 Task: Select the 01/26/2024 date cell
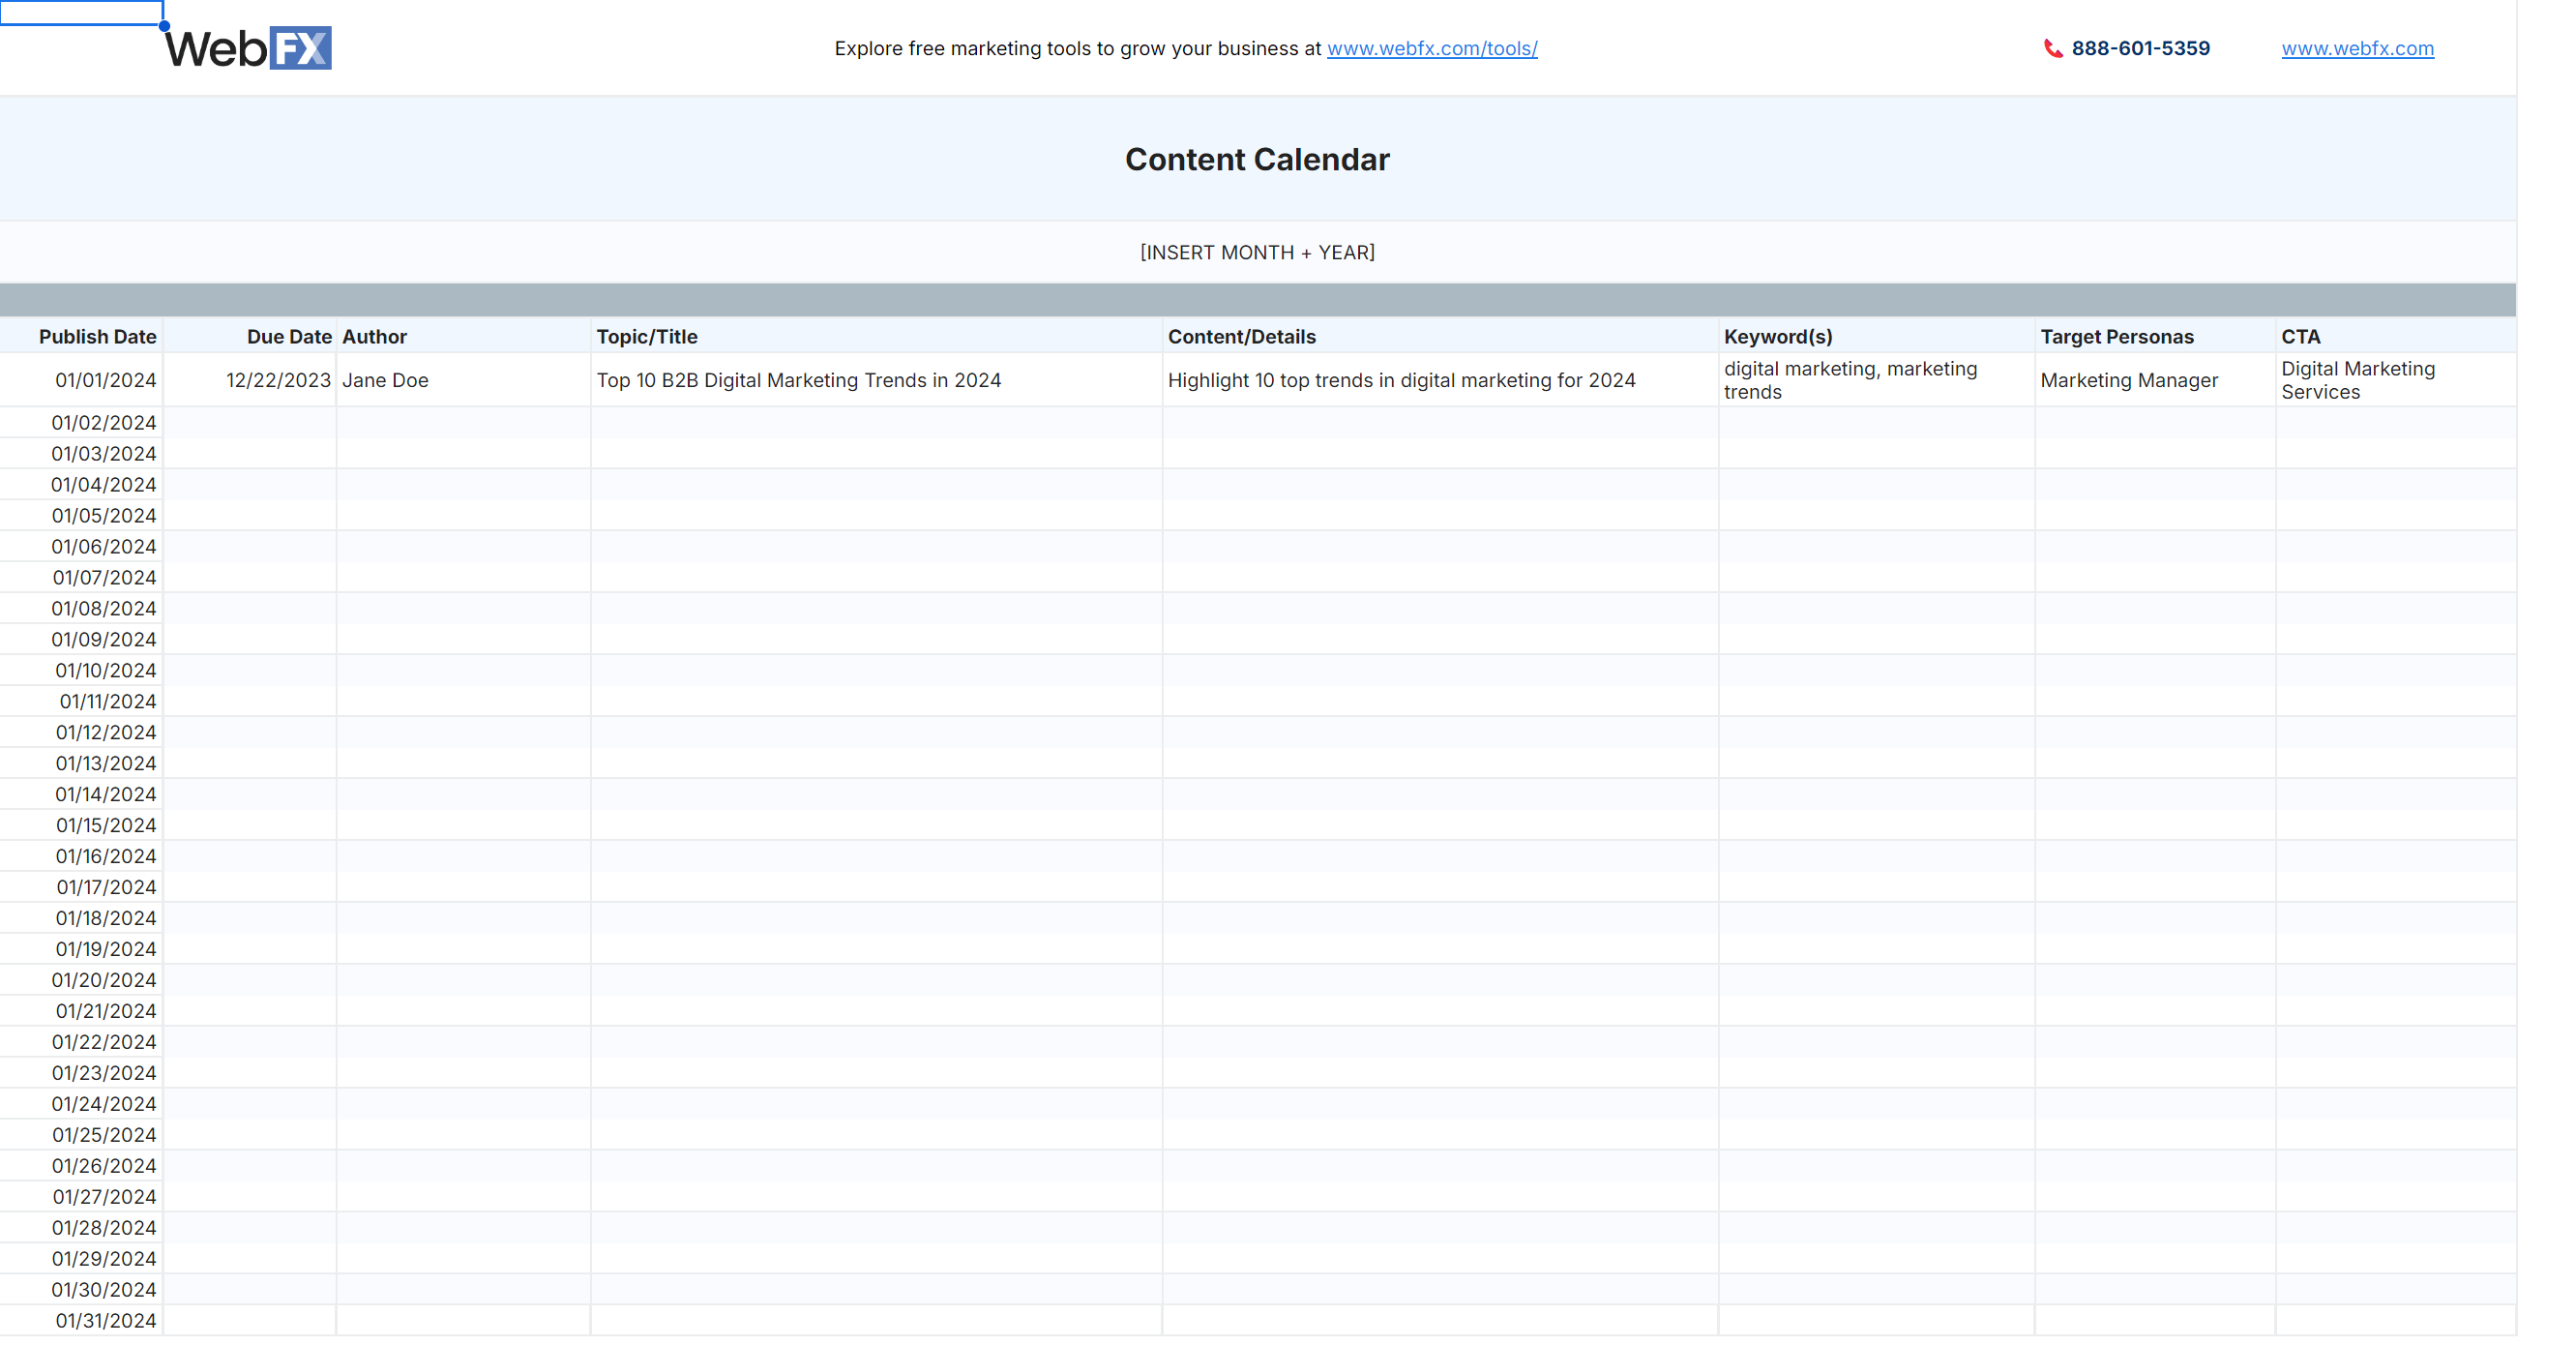point(81,1166)
